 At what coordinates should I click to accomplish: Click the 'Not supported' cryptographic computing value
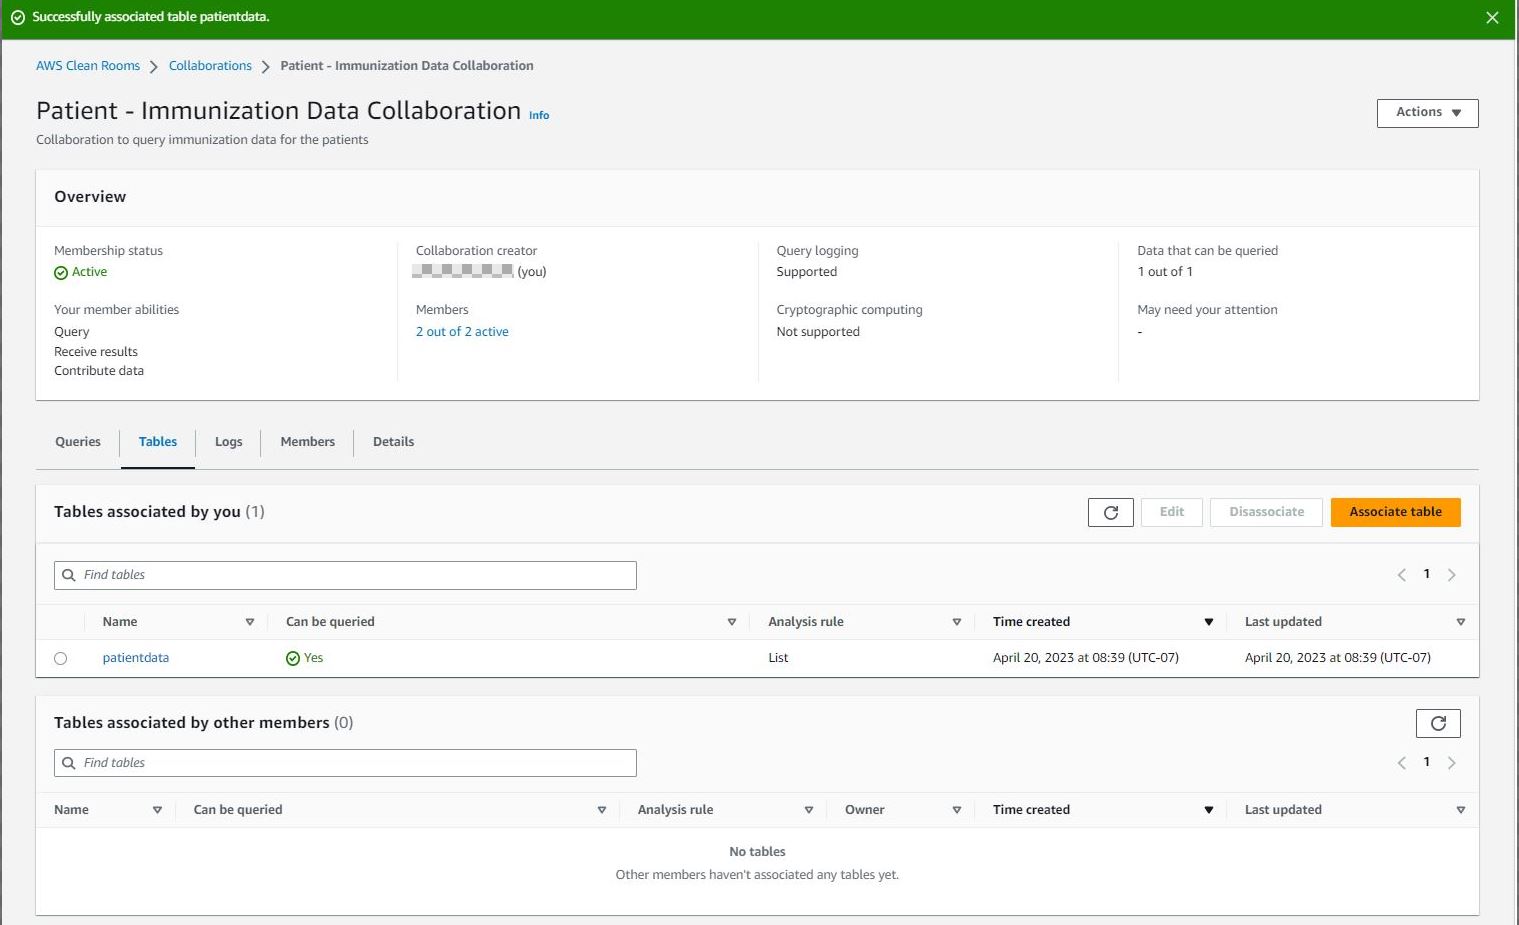coord(818,332)
